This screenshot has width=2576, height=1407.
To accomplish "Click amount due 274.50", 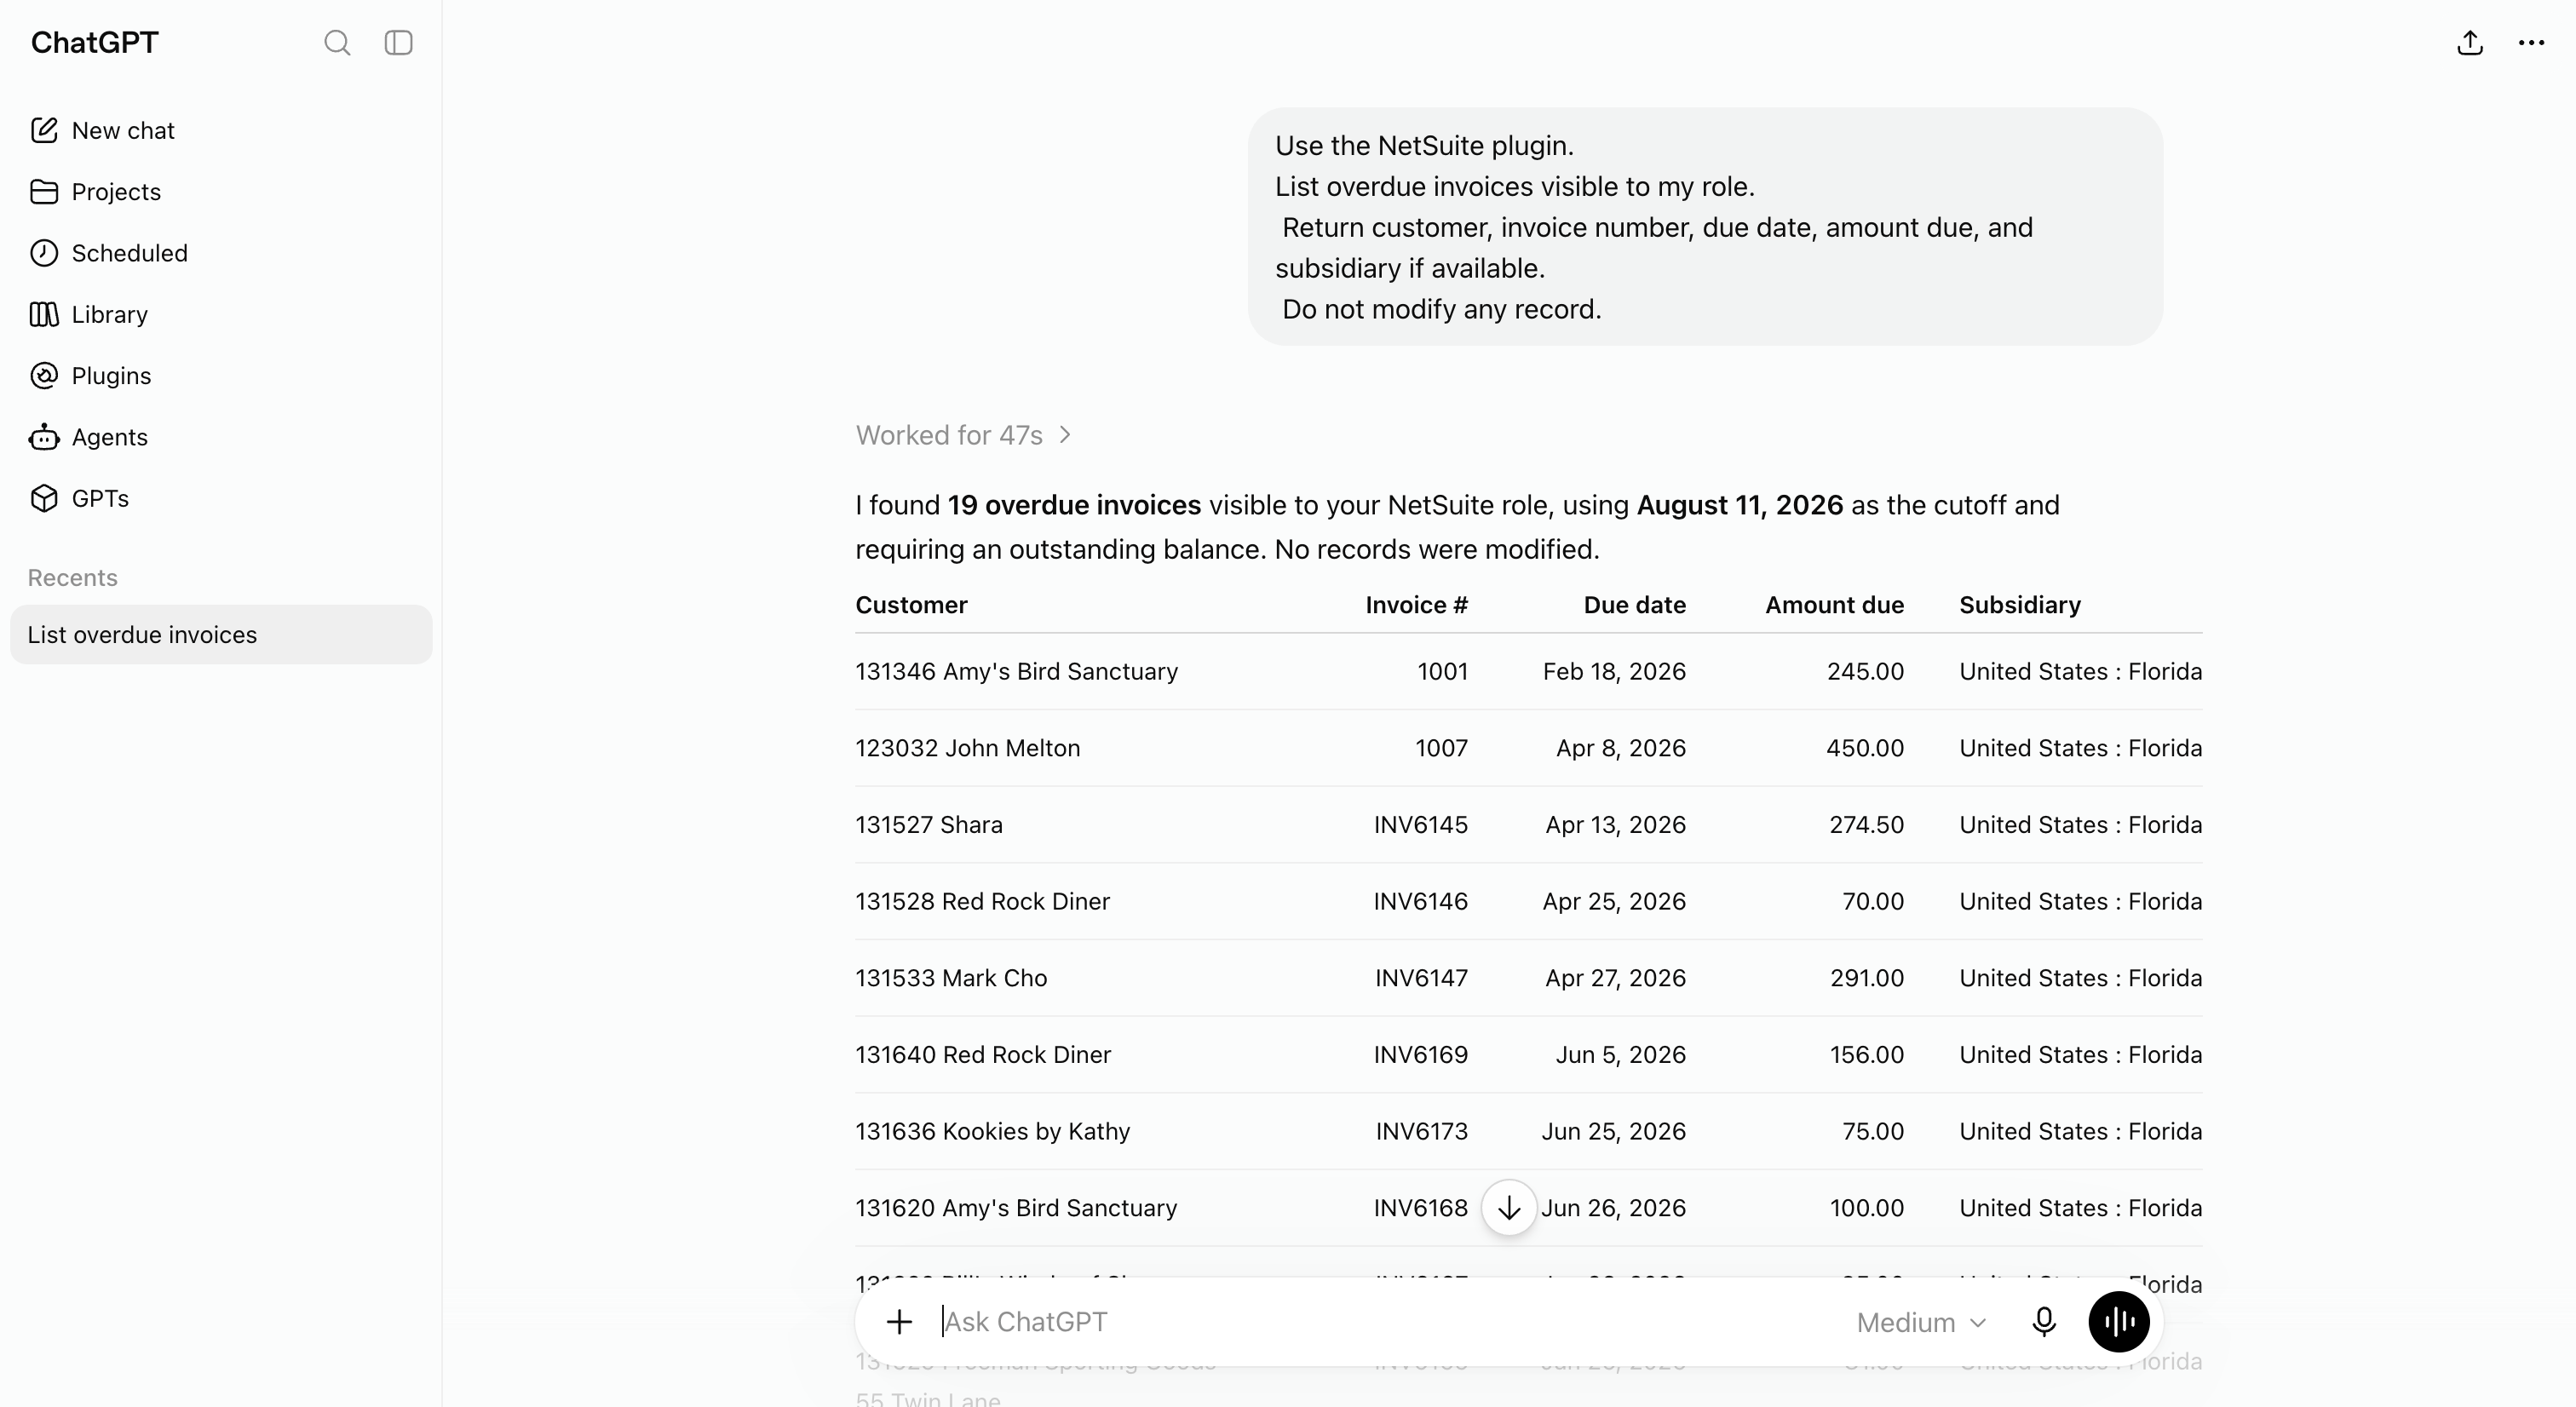I will pyautogui.click(x=1866, y=825).
